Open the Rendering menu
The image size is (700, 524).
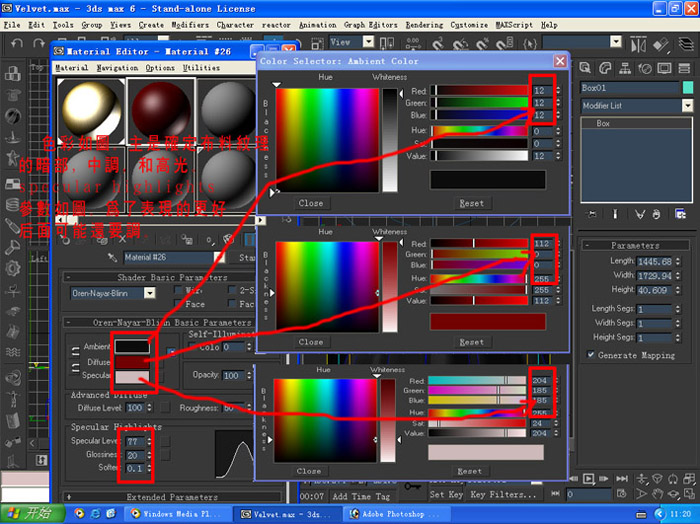pyautogui.click(x=424, y=25)
